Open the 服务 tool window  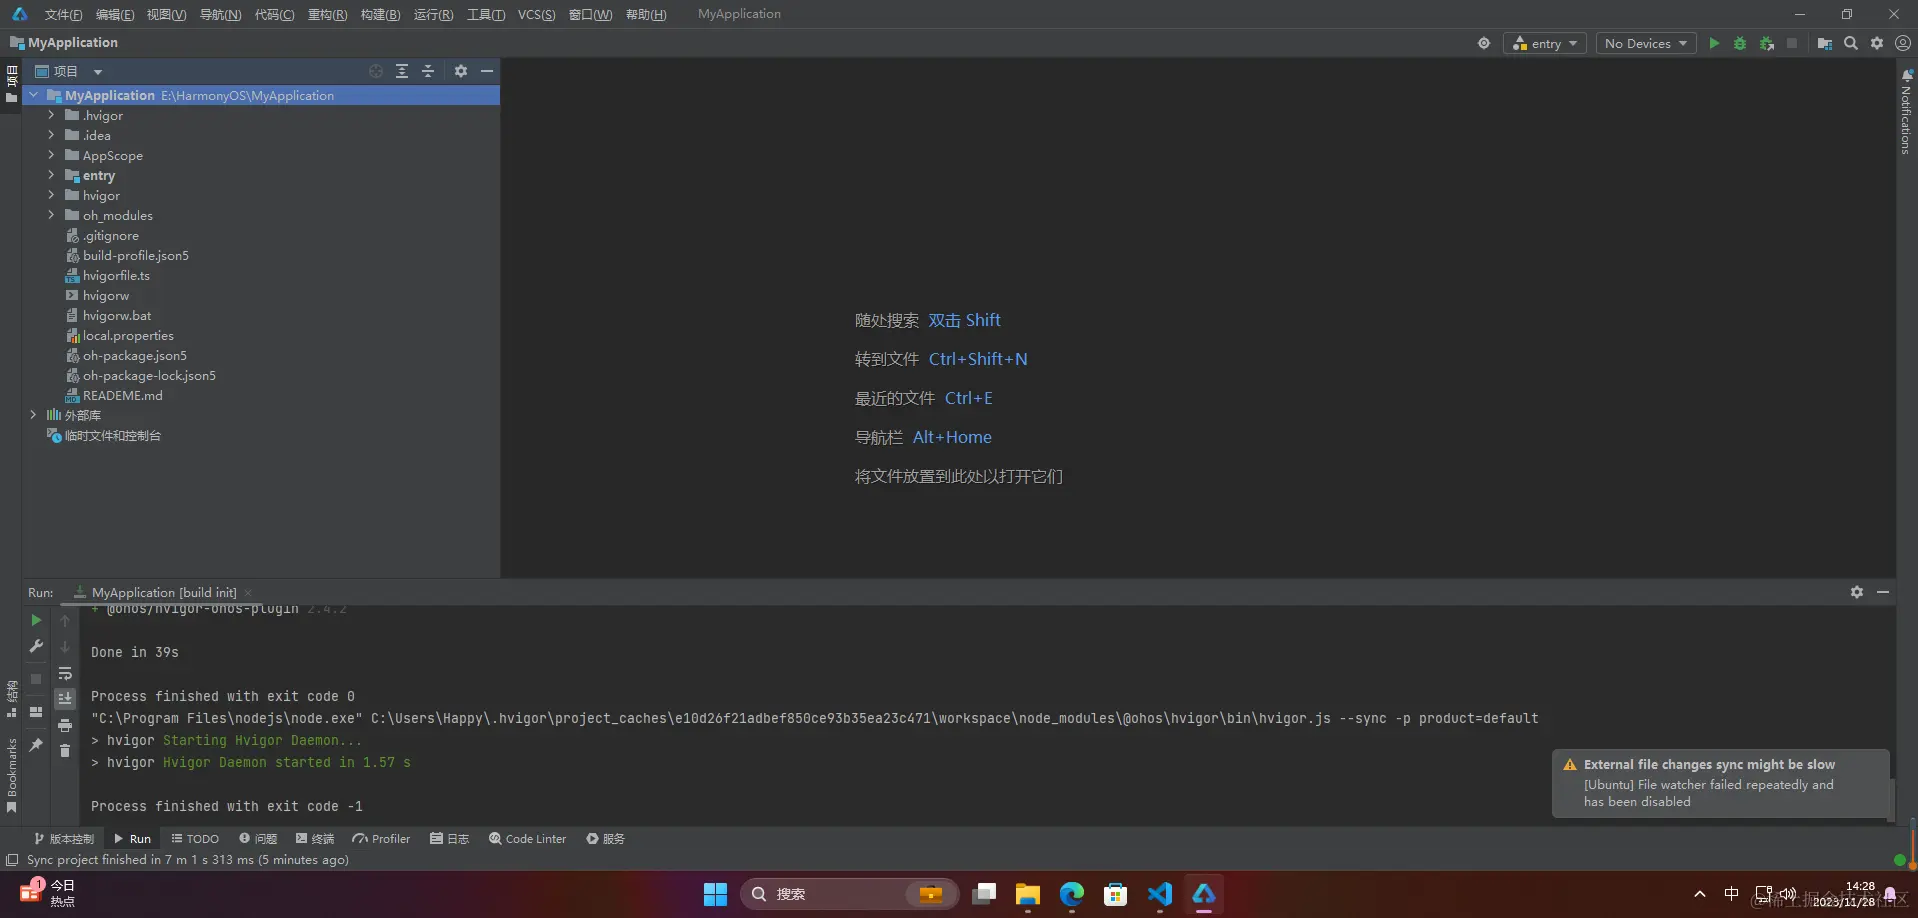tap(606, 839)
